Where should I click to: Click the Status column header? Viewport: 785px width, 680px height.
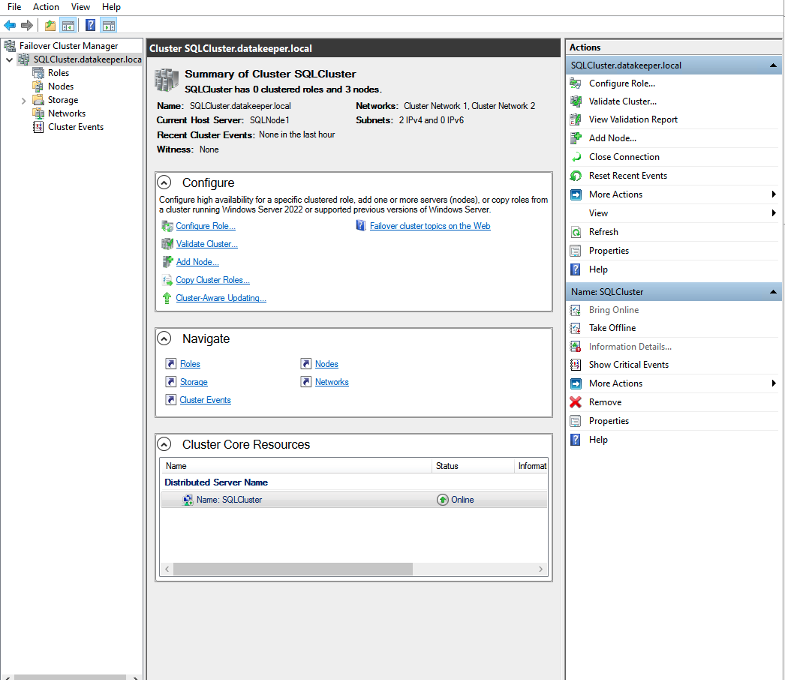[473, 466]
